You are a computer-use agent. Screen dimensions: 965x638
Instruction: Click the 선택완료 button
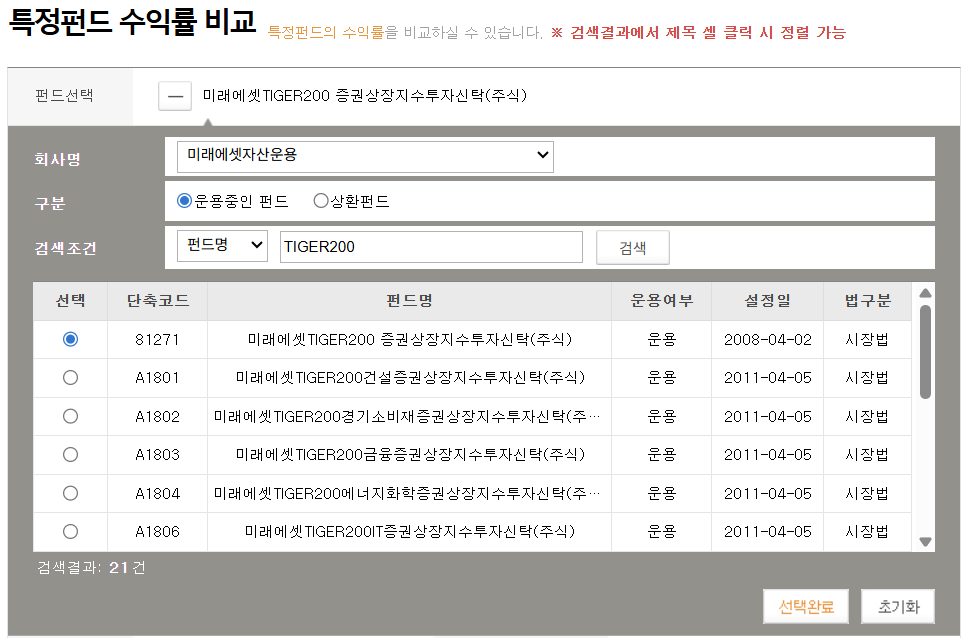pos(806,607)
